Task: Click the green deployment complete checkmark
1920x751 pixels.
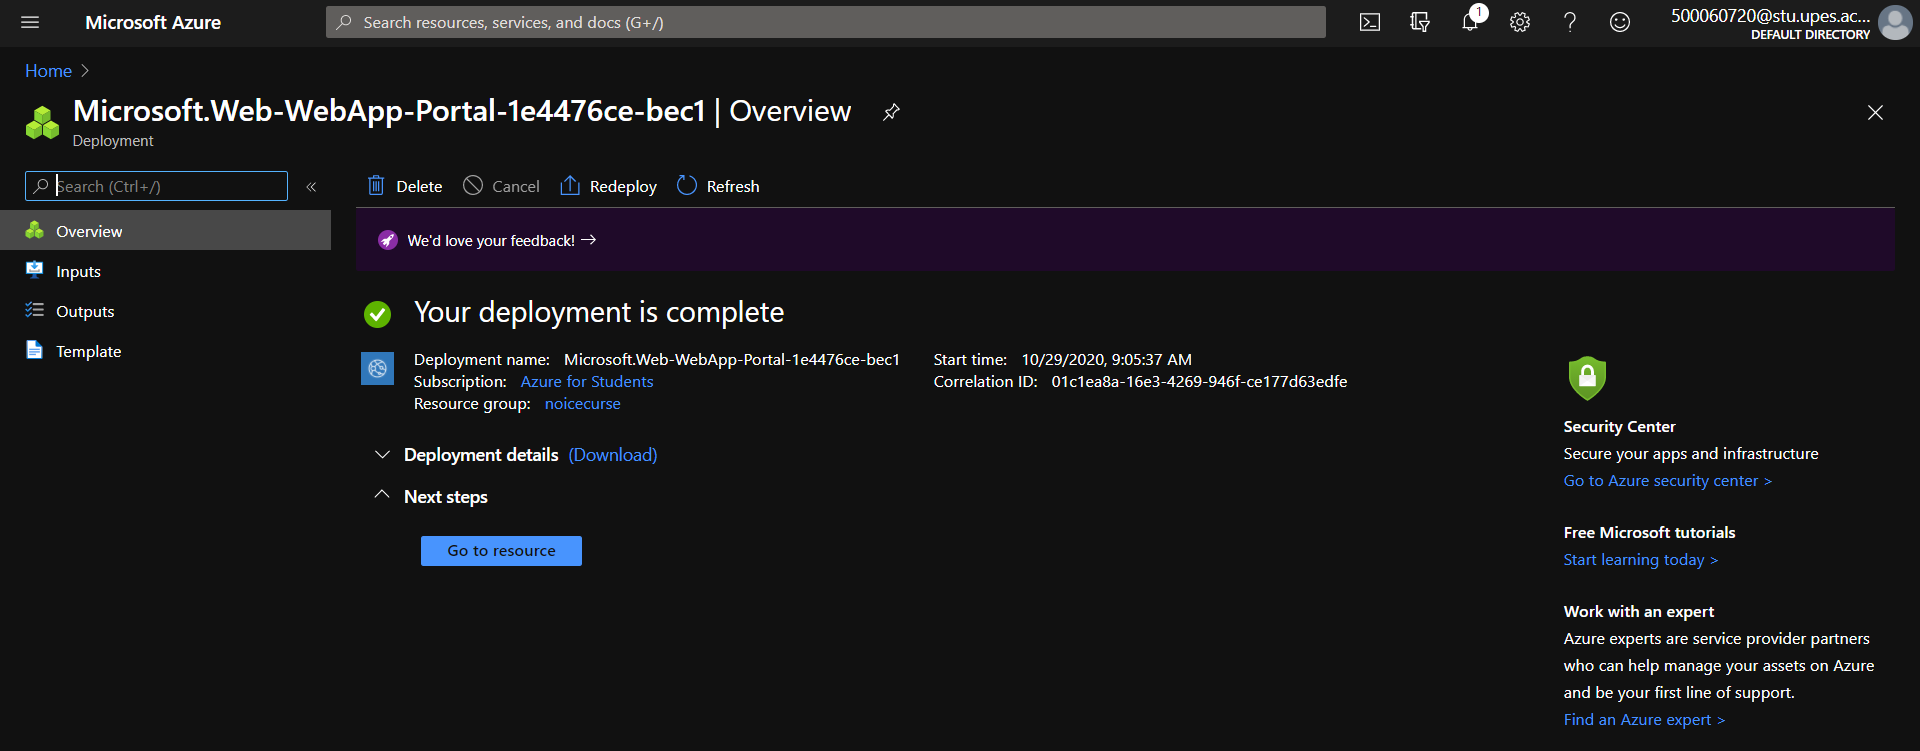Action: tap(377, 314)
